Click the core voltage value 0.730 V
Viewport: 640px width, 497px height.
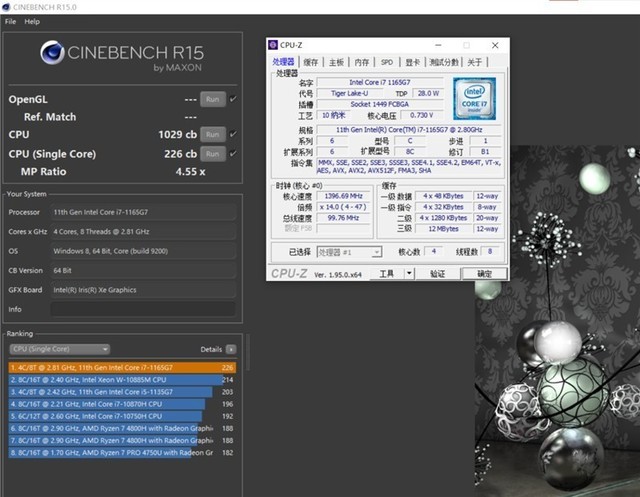[422, 115]
